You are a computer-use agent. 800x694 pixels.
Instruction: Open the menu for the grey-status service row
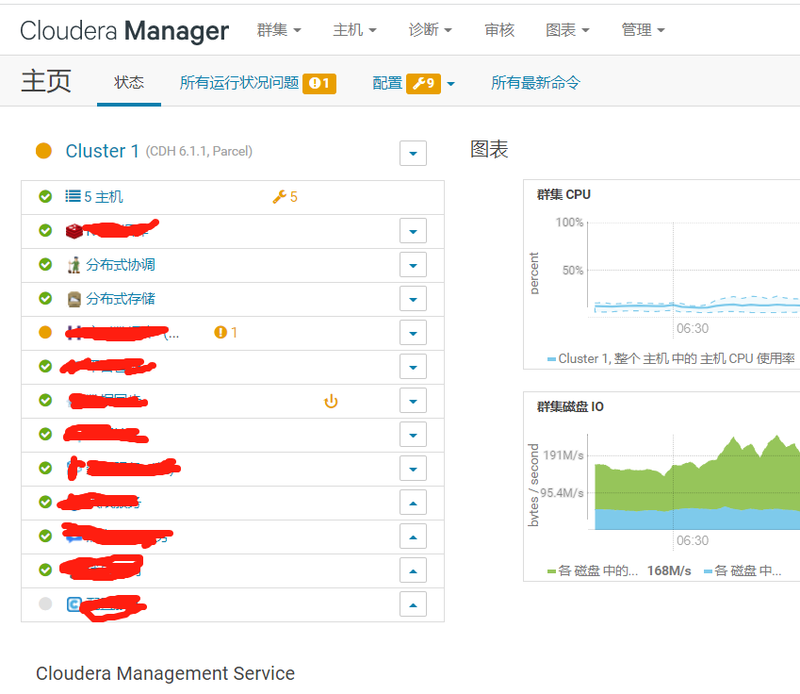(413, 605)
